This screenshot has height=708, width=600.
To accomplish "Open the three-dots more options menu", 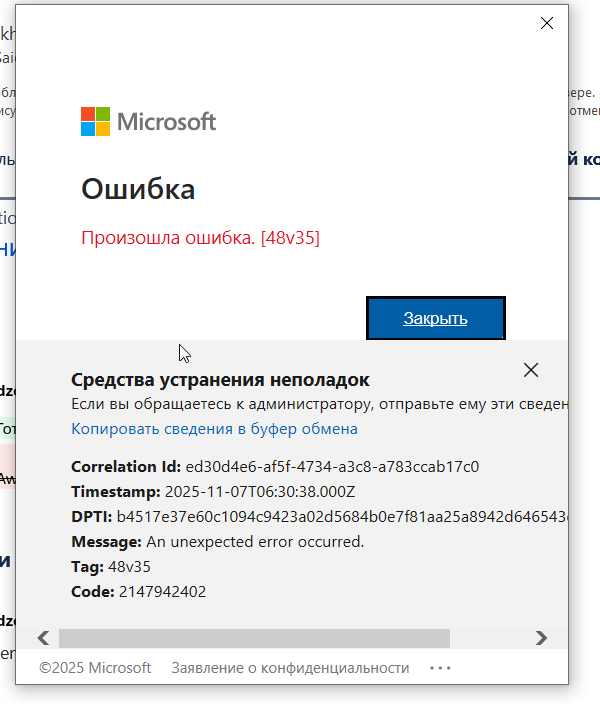I will point(440,668).
